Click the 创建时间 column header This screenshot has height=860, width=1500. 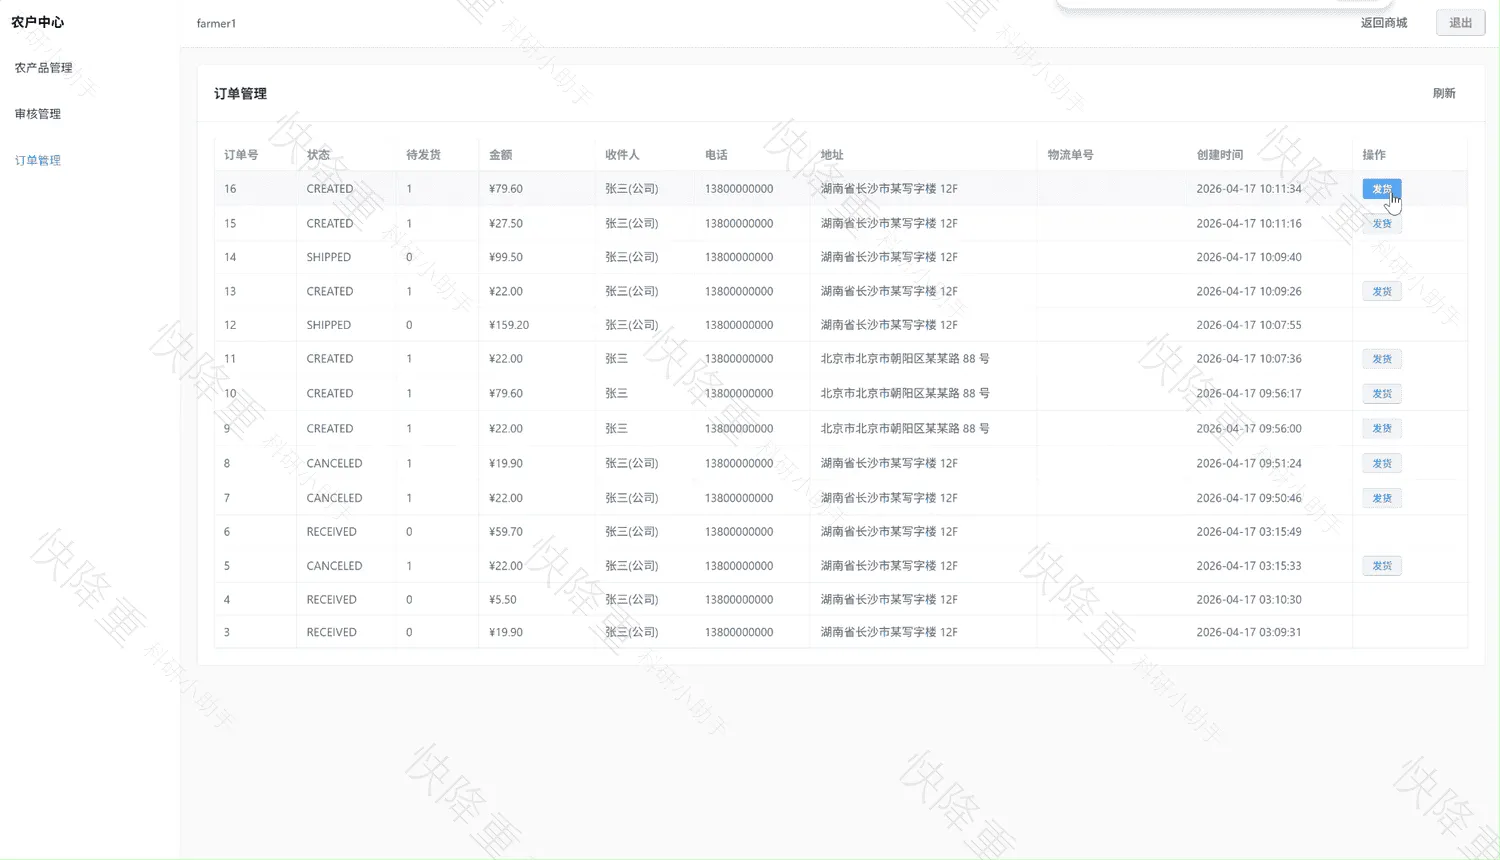pyautogui.click(x=1220, y=155)
